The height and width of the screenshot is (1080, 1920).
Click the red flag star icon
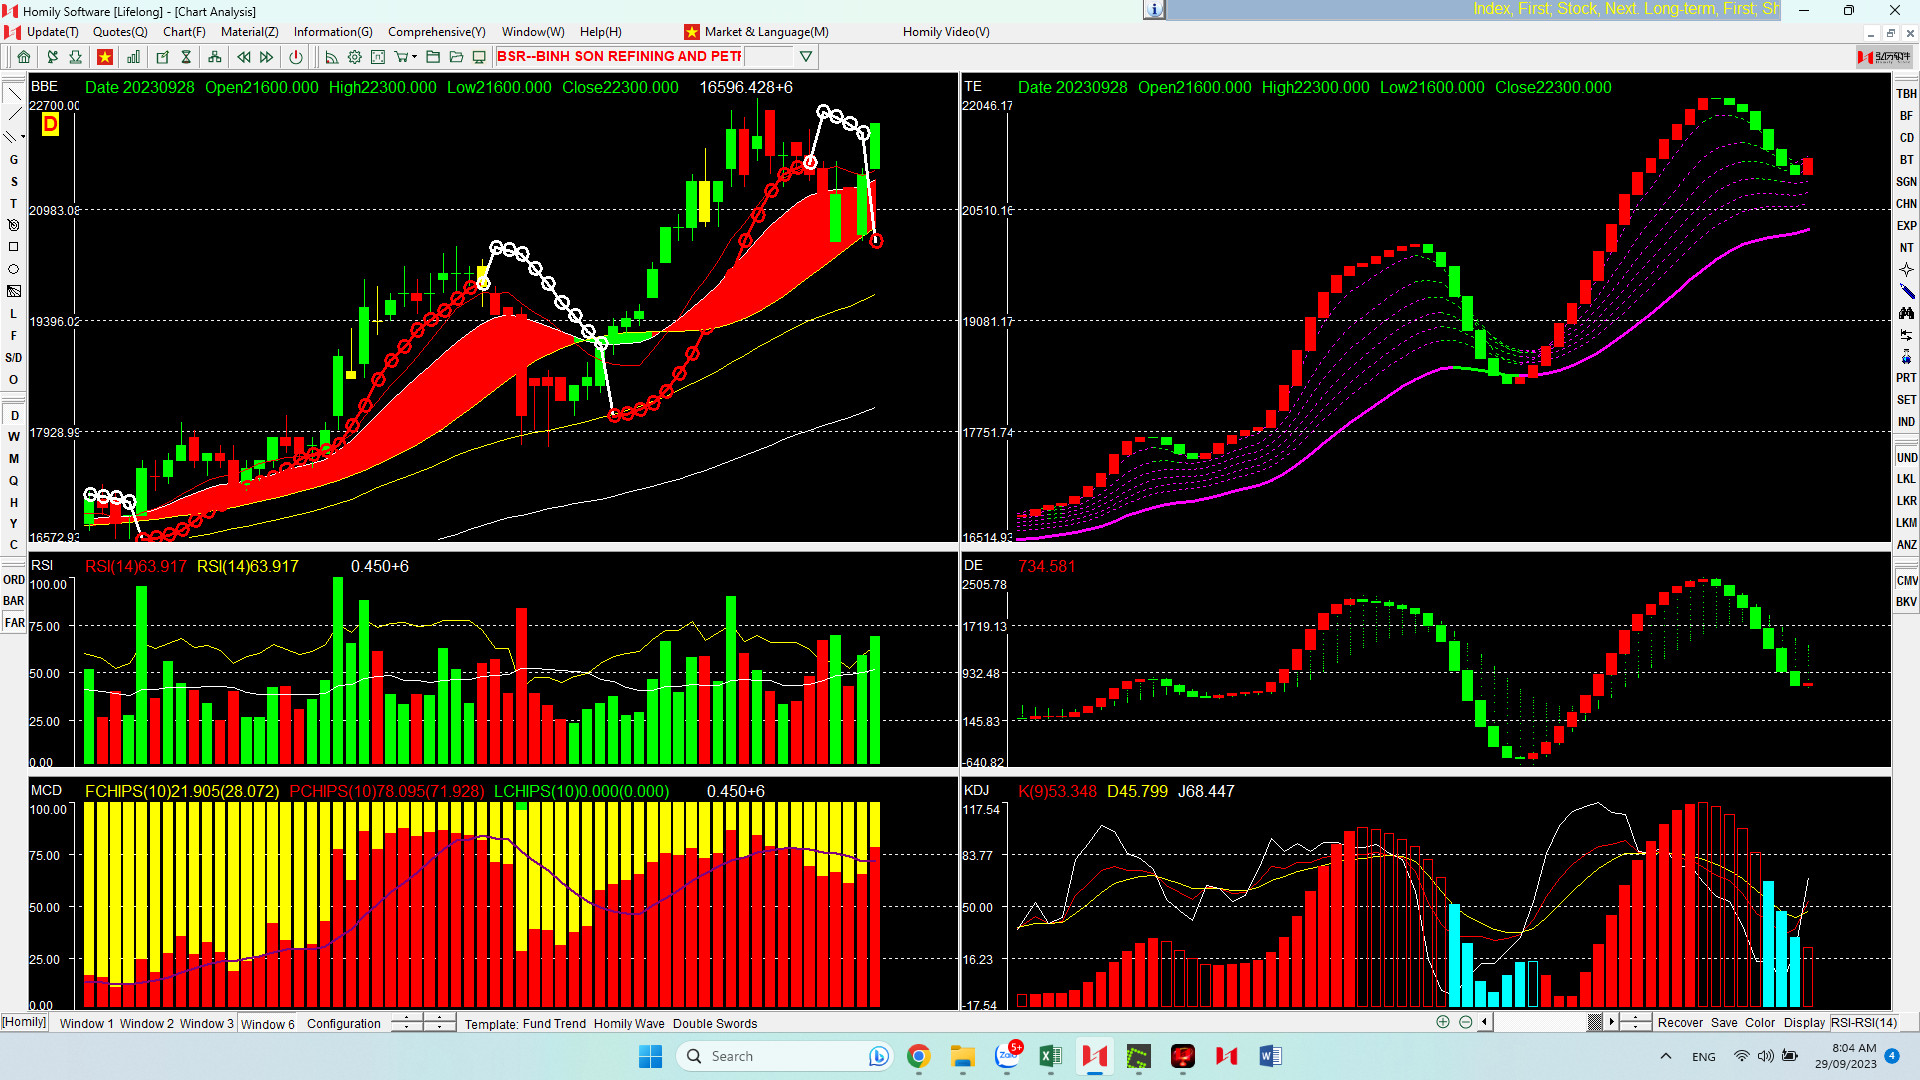tap(104, 57)
